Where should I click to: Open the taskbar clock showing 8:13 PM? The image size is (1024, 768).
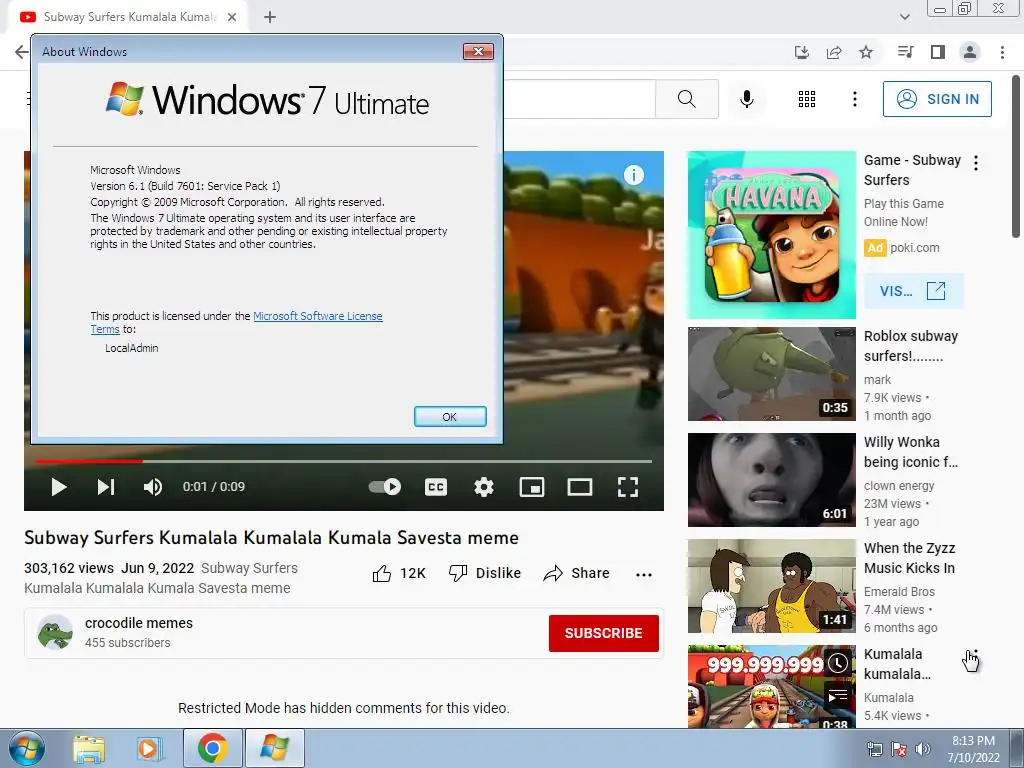[x=973, y=749]
